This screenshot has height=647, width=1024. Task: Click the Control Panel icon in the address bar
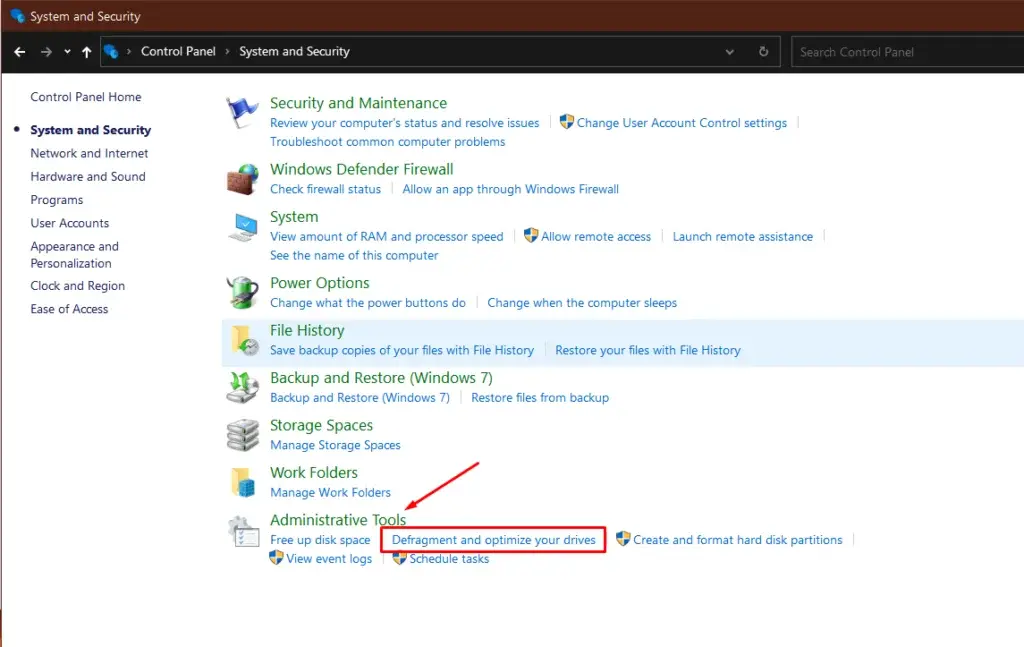click(x=111, y=52)
